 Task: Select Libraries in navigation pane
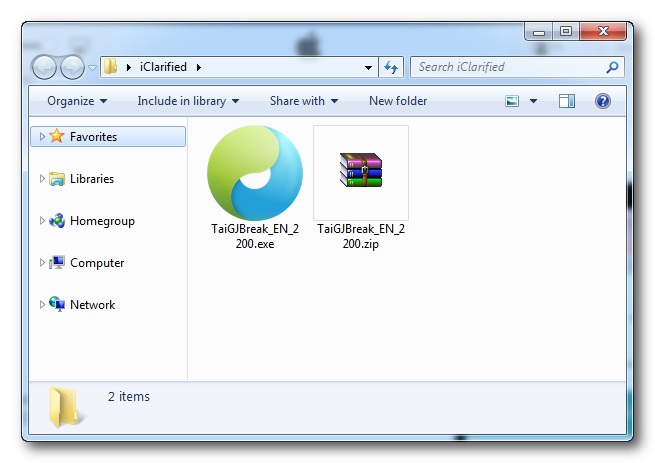[92, 179]
